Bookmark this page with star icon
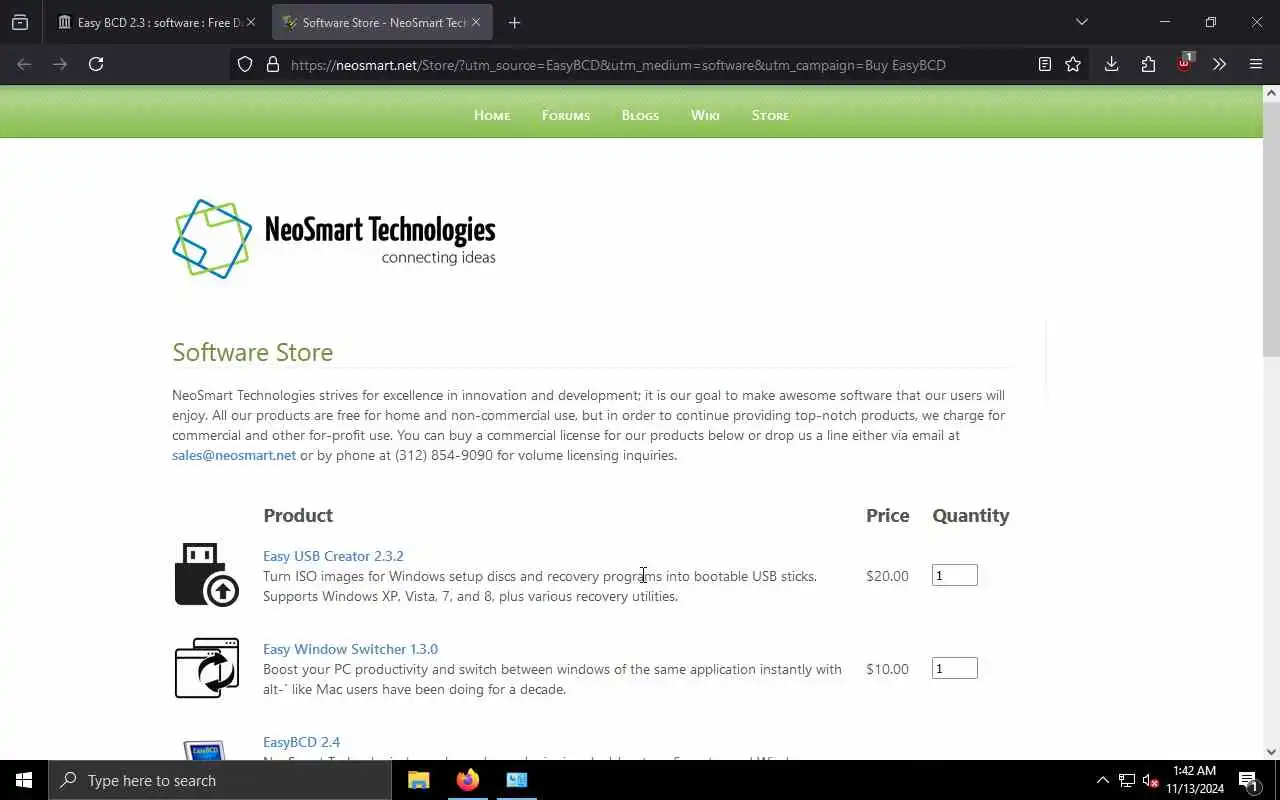Screen dimensions: 1280x800 click(1073, 64)
